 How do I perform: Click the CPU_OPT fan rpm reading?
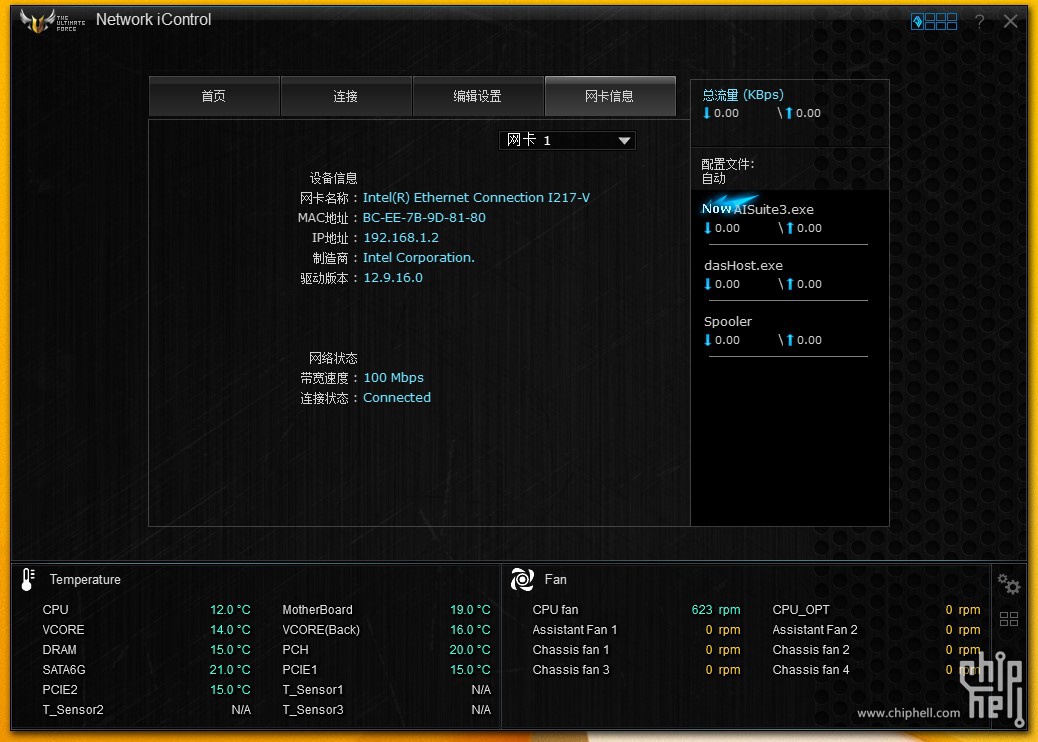click(x=963, y=610)
